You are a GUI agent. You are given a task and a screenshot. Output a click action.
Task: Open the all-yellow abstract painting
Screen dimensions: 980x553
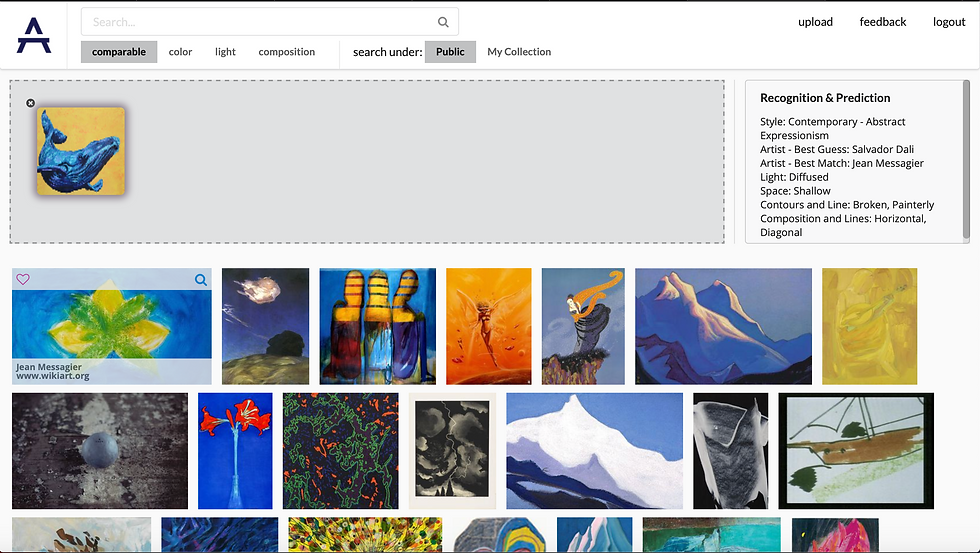pyautogui.click(x=869, y=326)
